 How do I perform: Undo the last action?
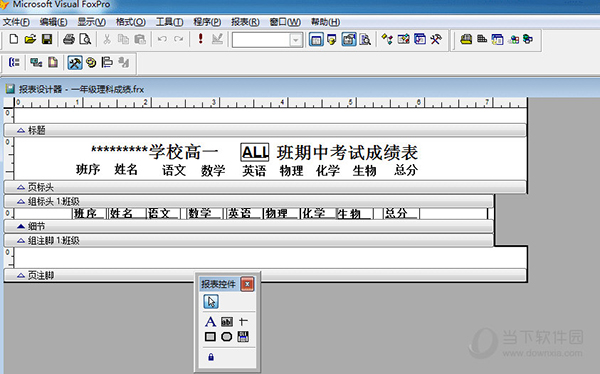(162, 39)
